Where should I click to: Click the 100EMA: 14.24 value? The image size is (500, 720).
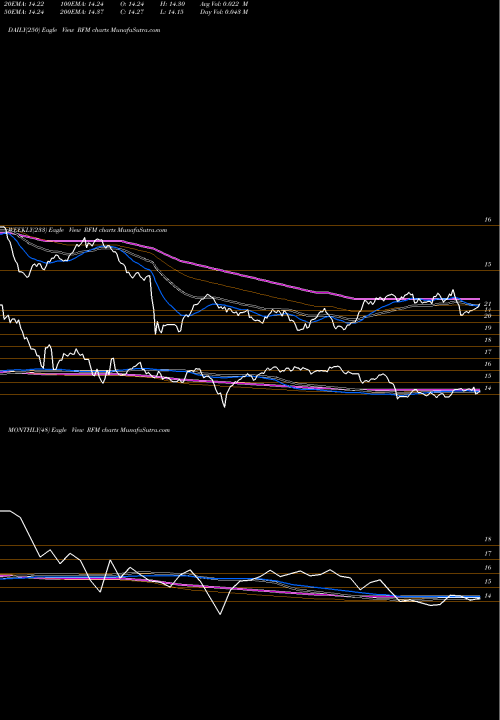click(x=81, y=4)
